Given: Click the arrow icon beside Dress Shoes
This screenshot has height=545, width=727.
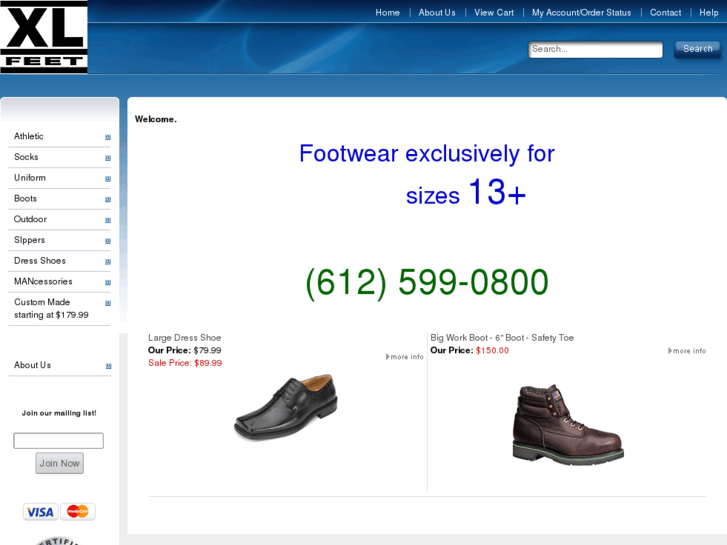Looking at the screenshot, I should pos(108,262).
